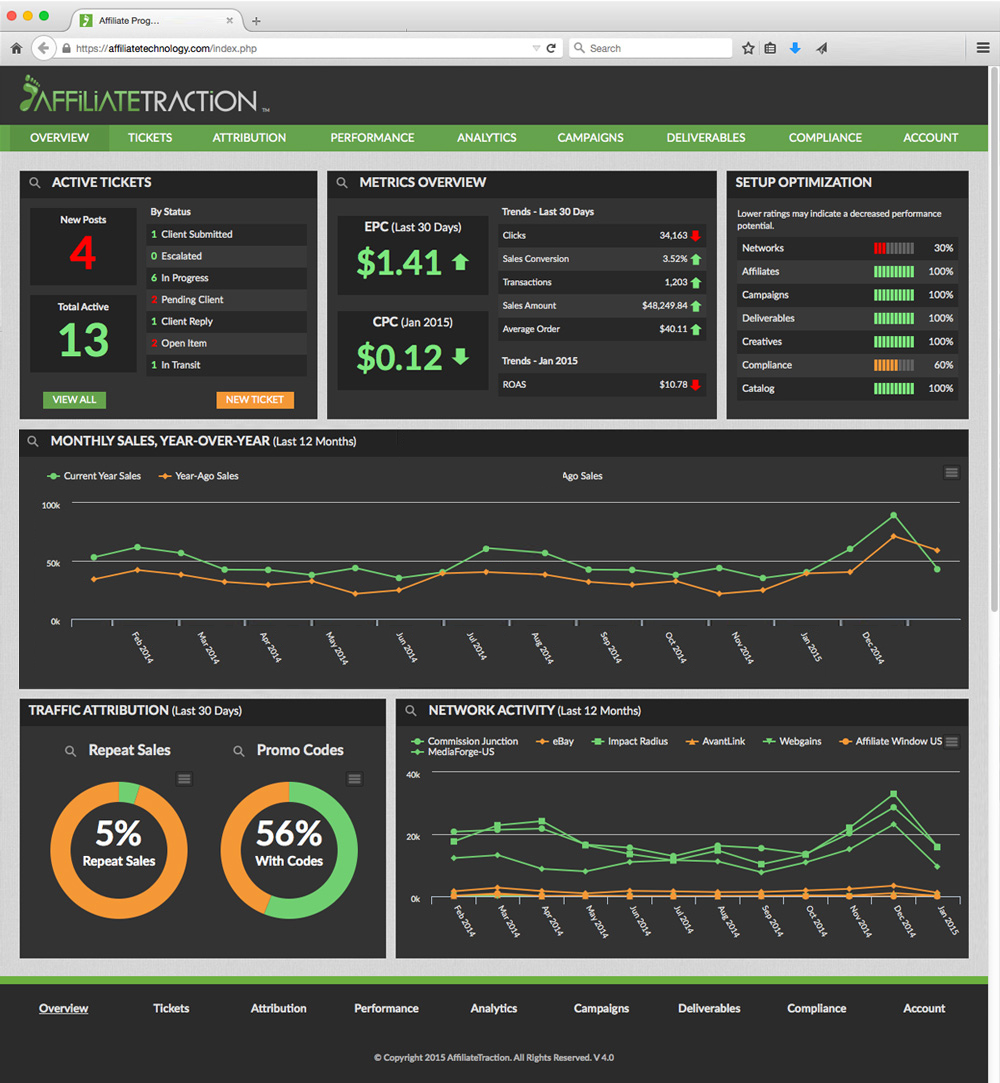Open the Tickets tab in green navigation
The height and width of the screenshot is (1083, 1000).
pyautogui.click(x=150, y=137)
